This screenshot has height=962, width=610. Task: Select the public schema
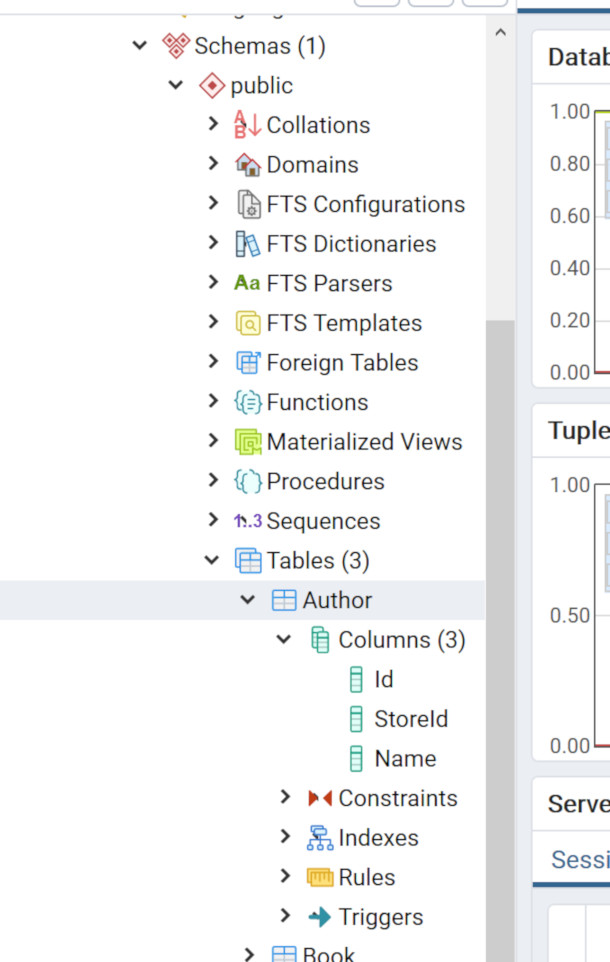click(261, 86)
